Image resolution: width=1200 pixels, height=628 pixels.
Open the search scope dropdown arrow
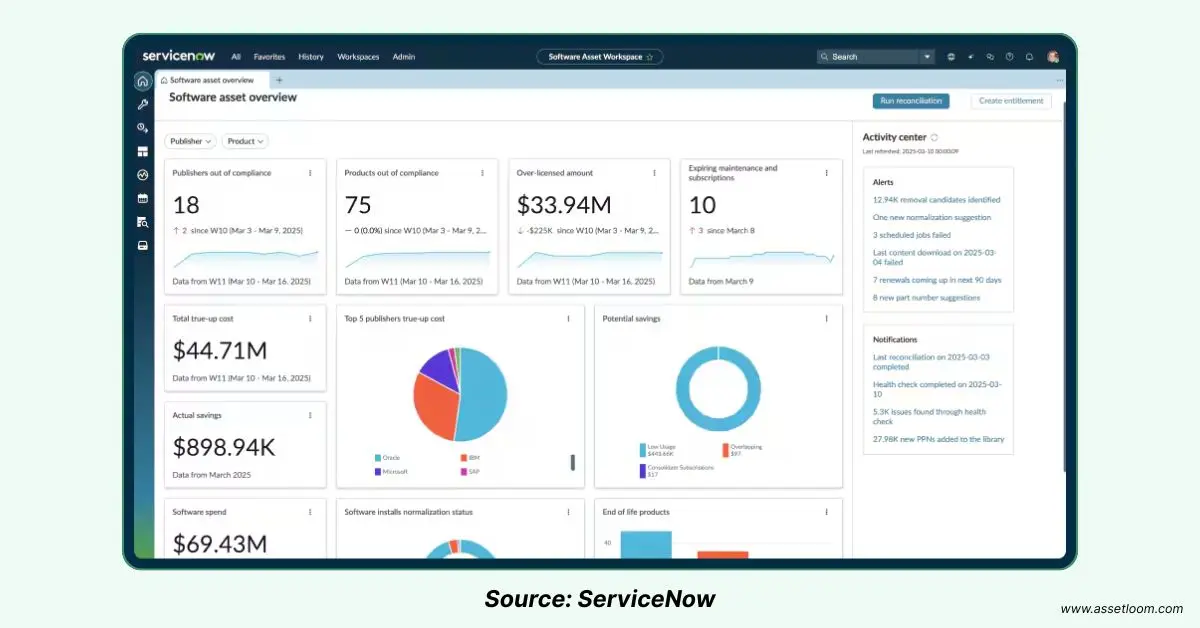(927, 57)
